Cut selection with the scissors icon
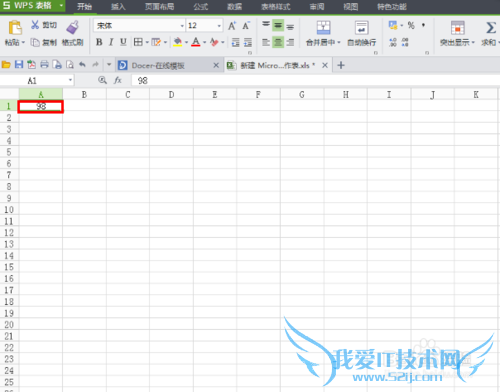 click(x=35, y=25)
